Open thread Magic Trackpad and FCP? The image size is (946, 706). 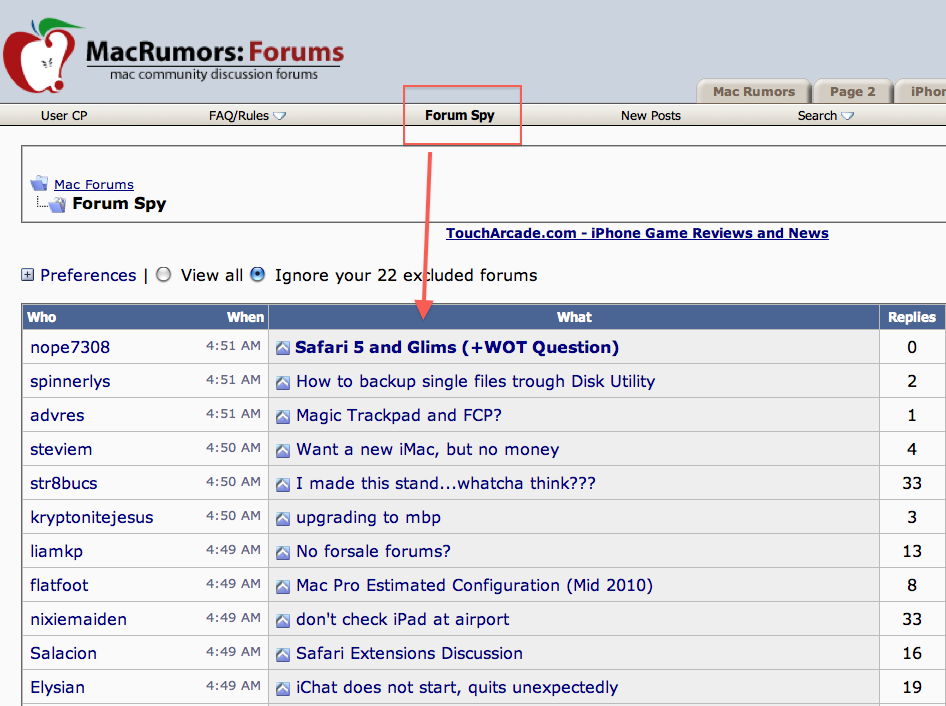coord(399,415)
